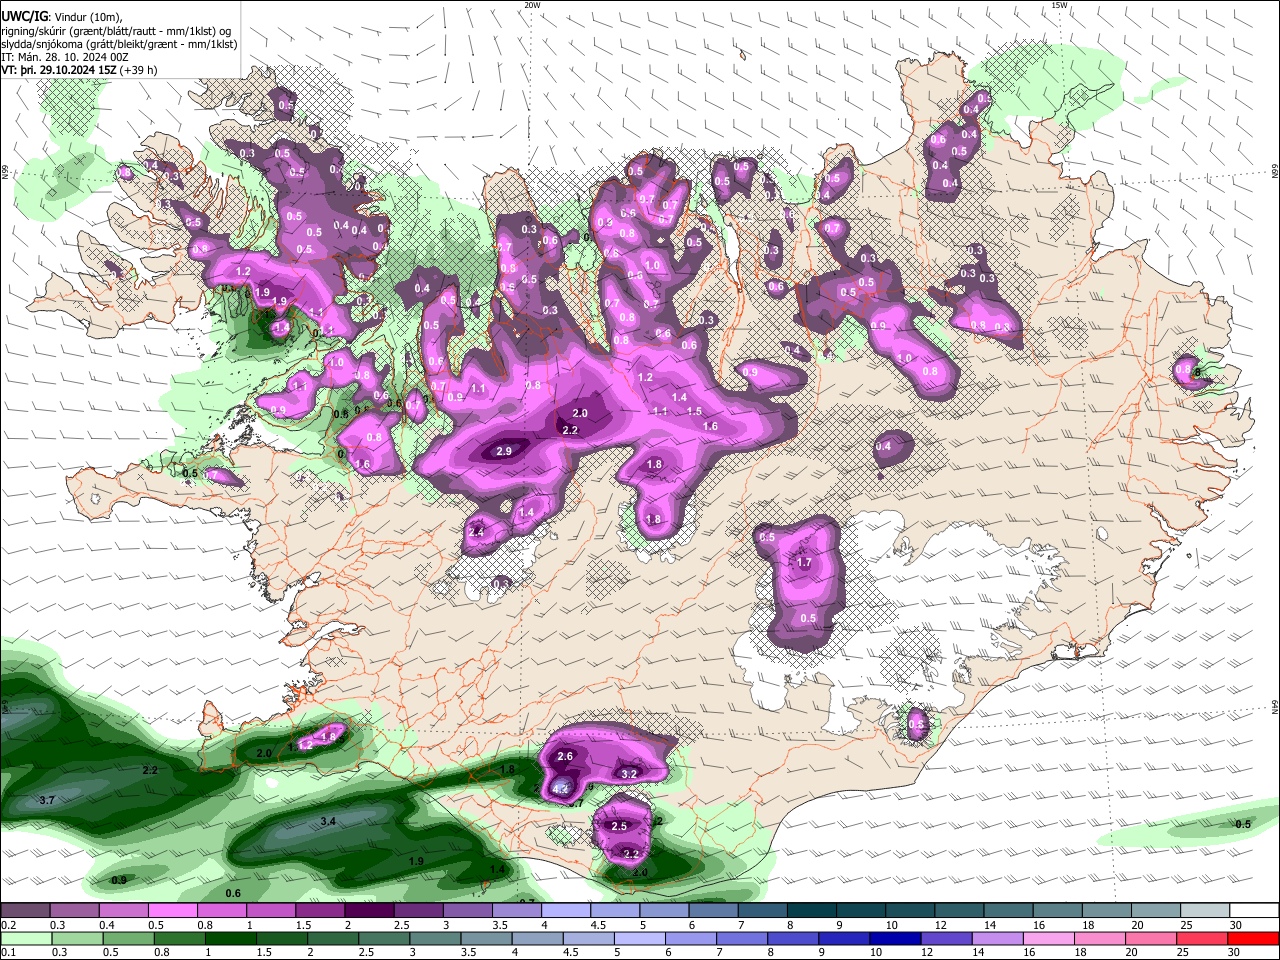The width and height of the screenshot is (1280, 960).
Task: Click the rigning/skúrir legend description line
Action: (114, 31)
